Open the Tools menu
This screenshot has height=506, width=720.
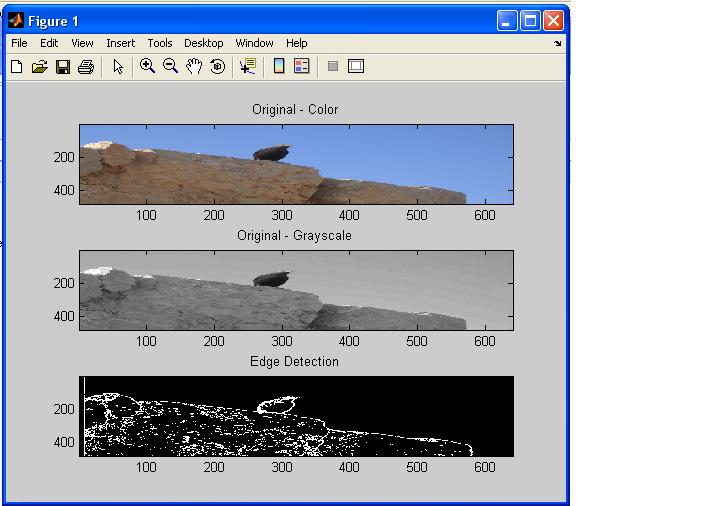(x=160, y=43)
